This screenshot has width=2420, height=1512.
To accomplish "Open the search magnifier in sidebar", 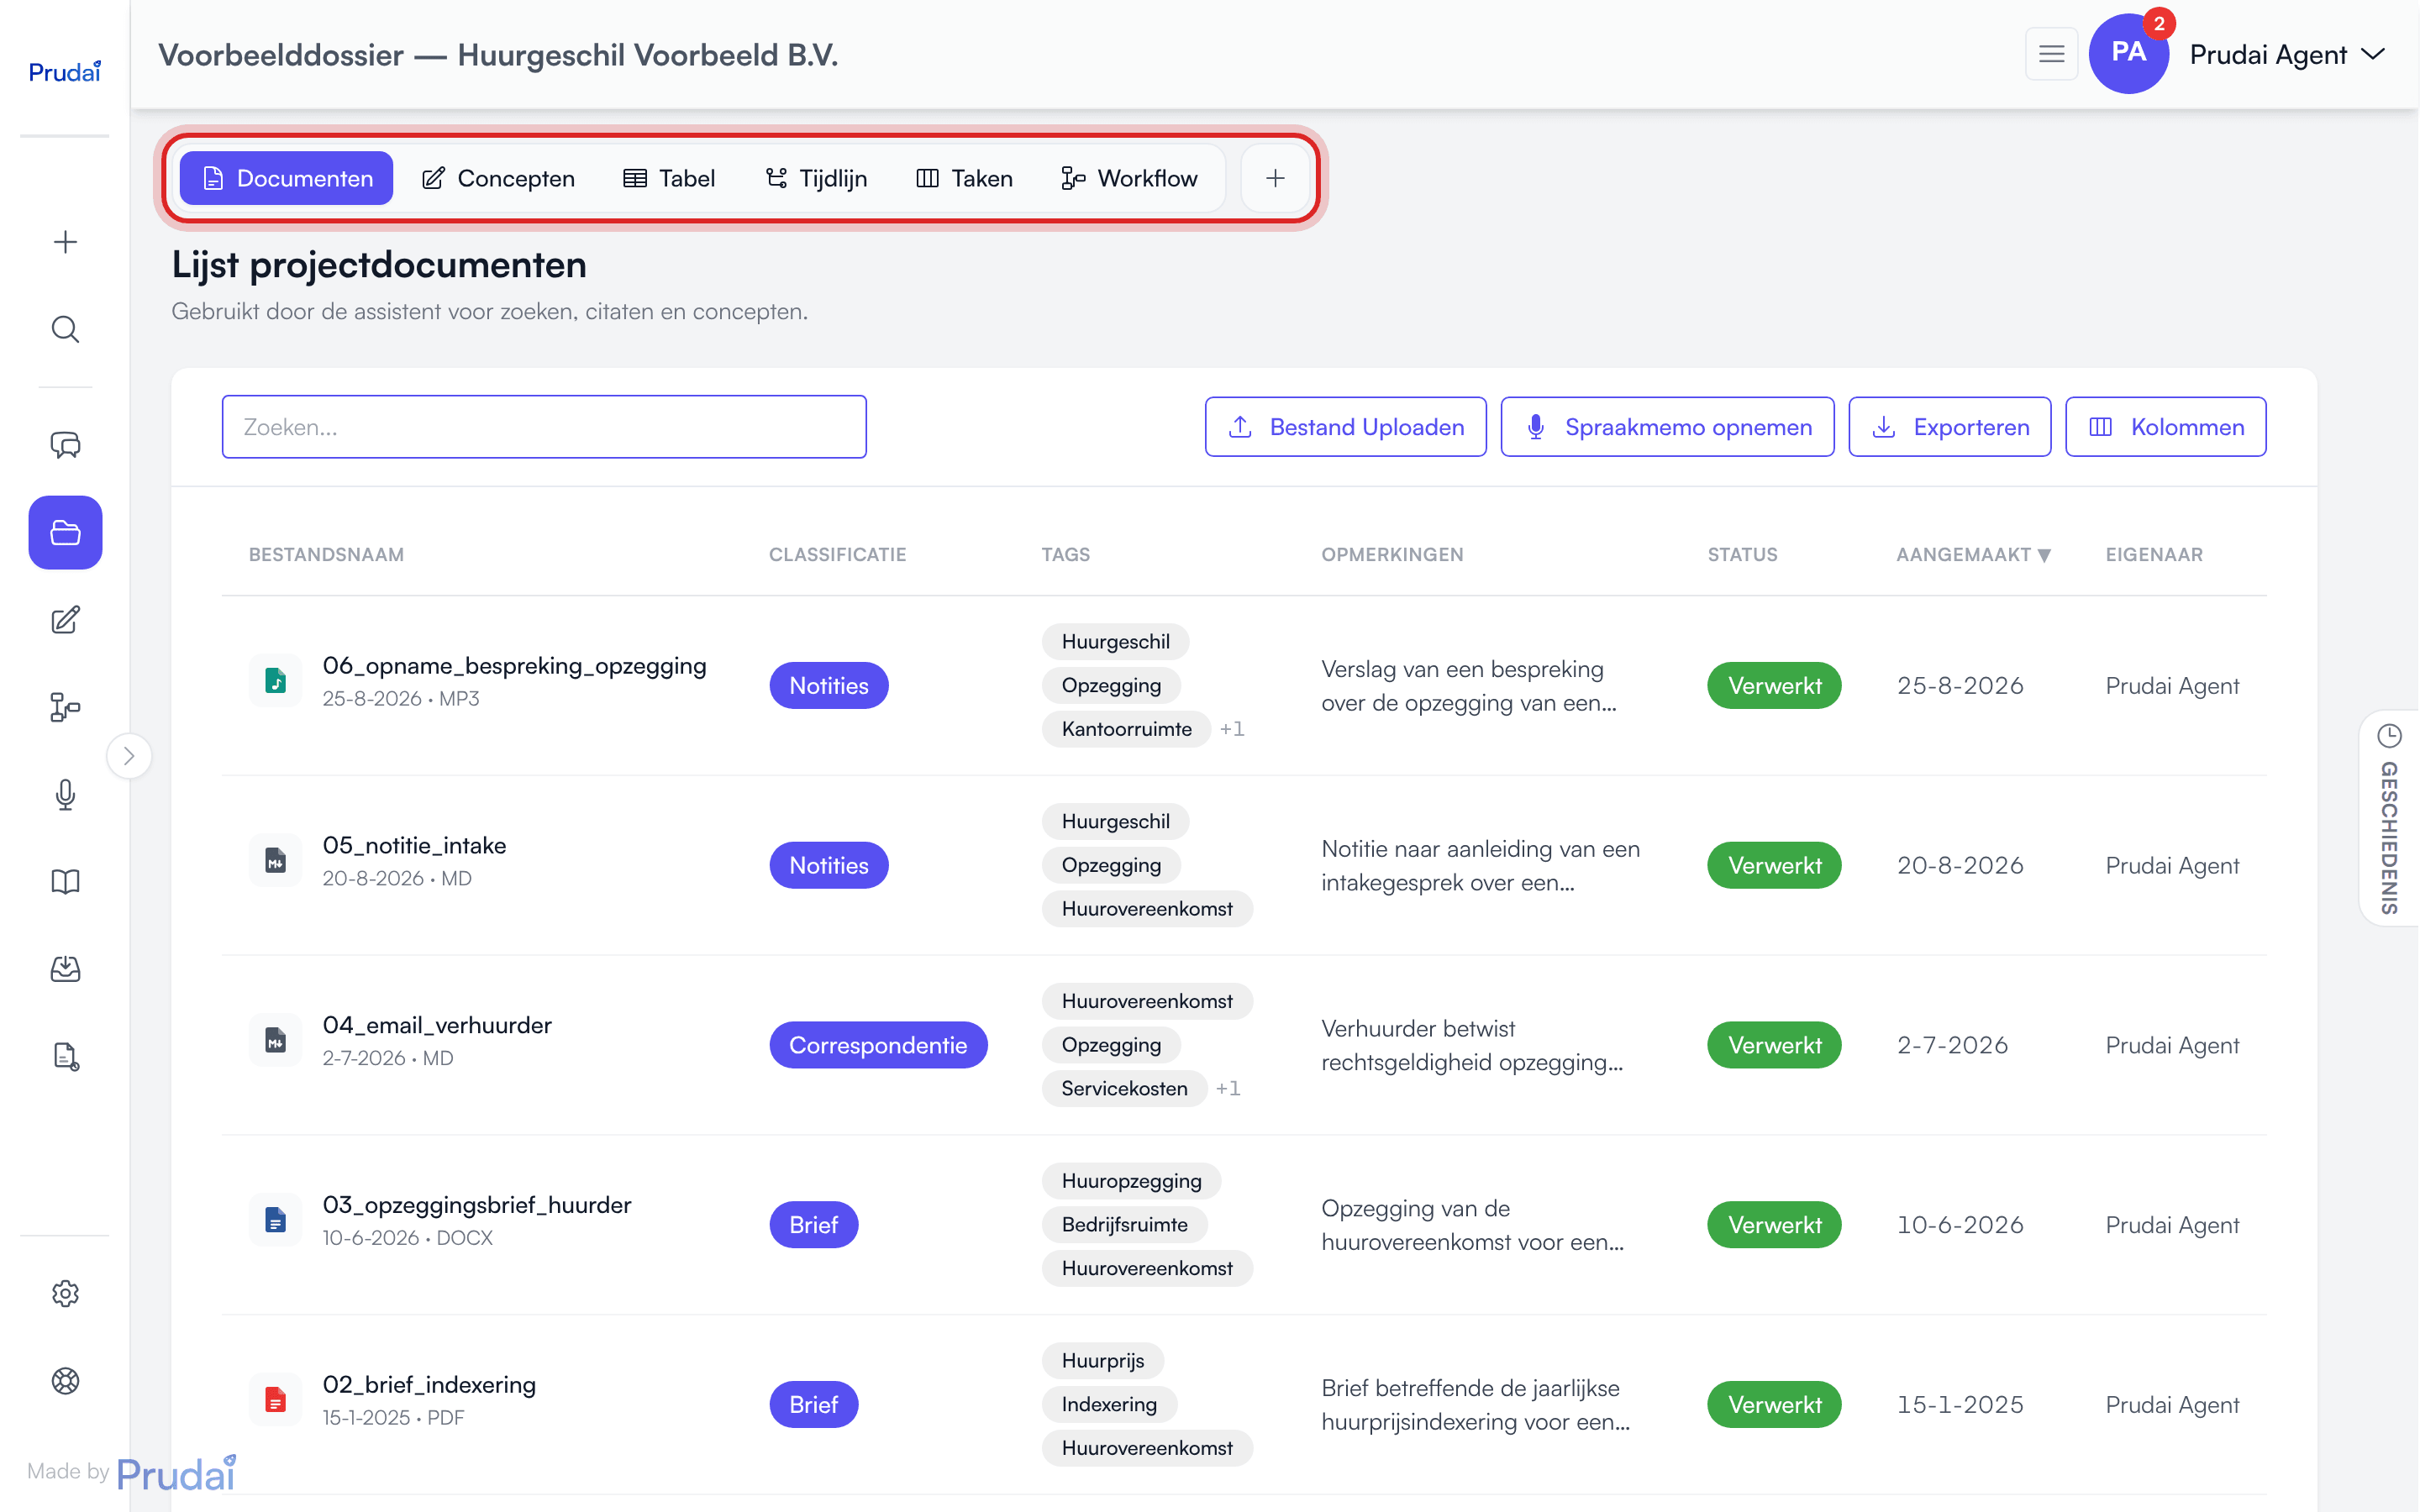I will [65, 329].
